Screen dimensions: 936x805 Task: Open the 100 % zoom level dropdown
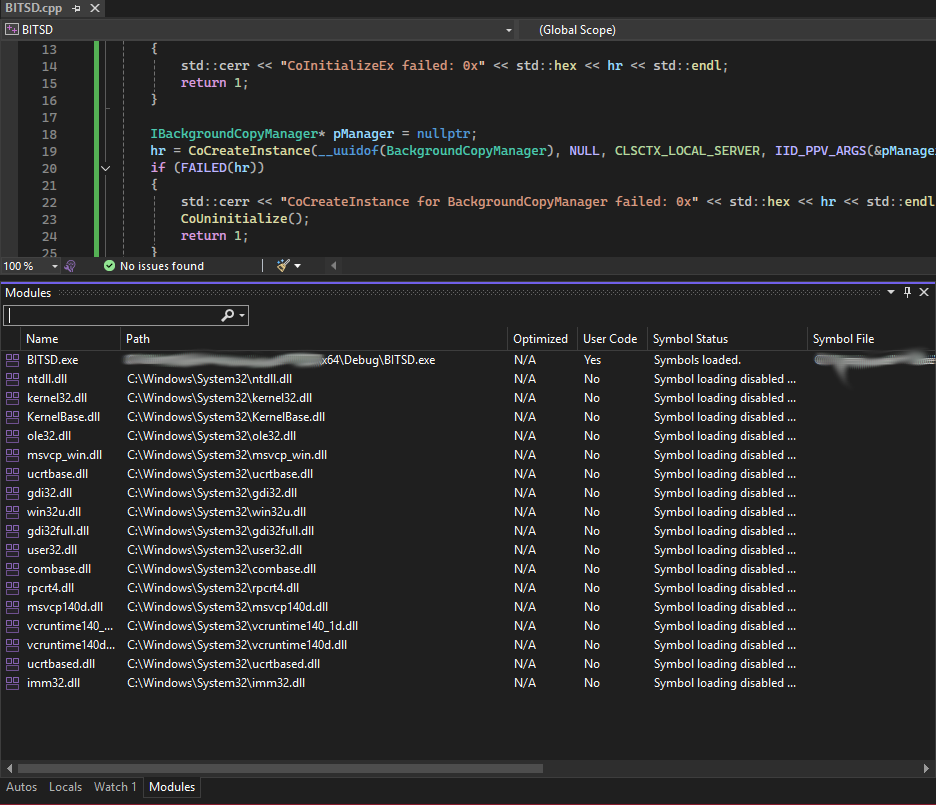click(54, 266)
